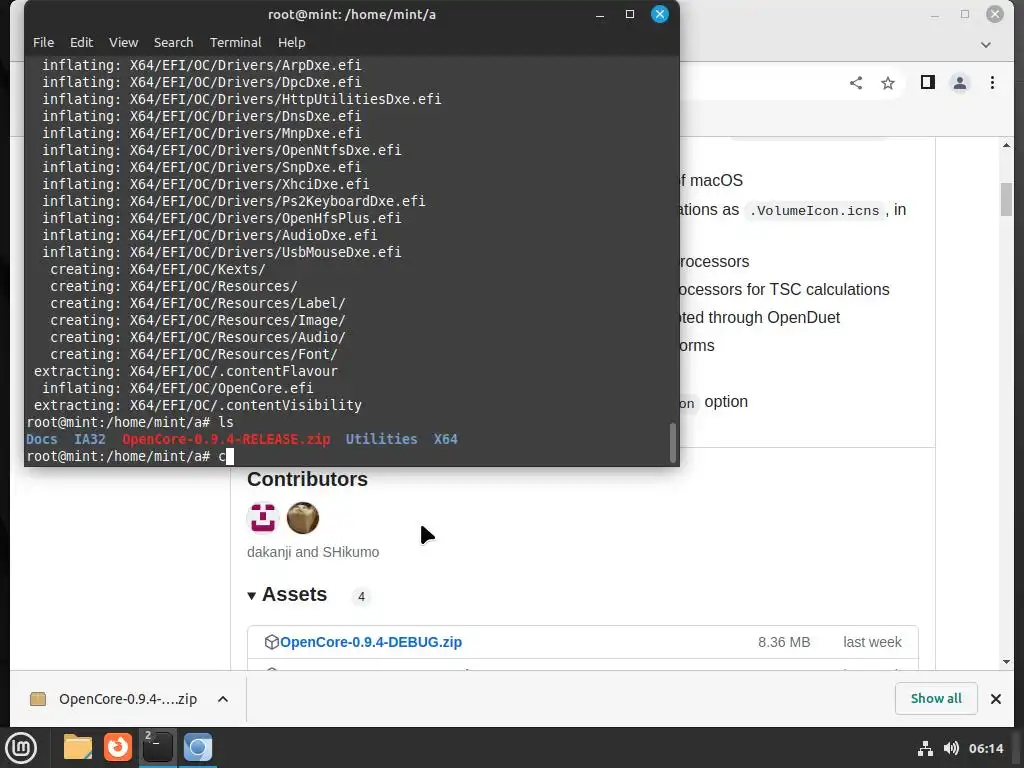The width and height of the screenshot is (1024, 768).
Task: Bookmark this page with the star icon
Action: click(888, 83)
